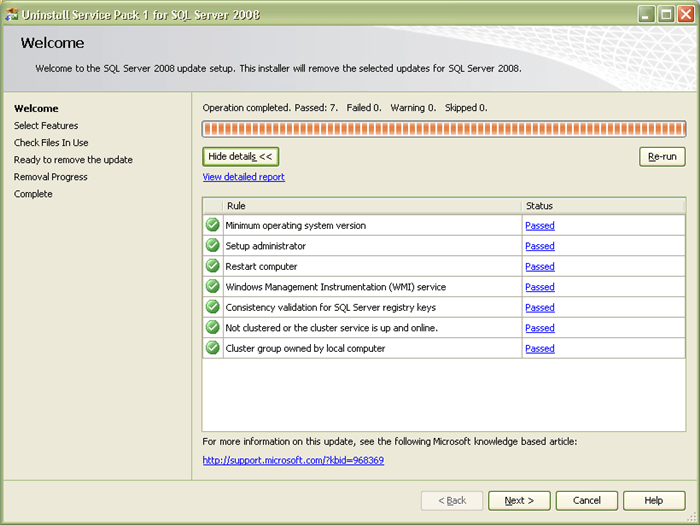Click green check icon for Not clustered rule
This screenshot has width=700, height=525.
(212, 327)
